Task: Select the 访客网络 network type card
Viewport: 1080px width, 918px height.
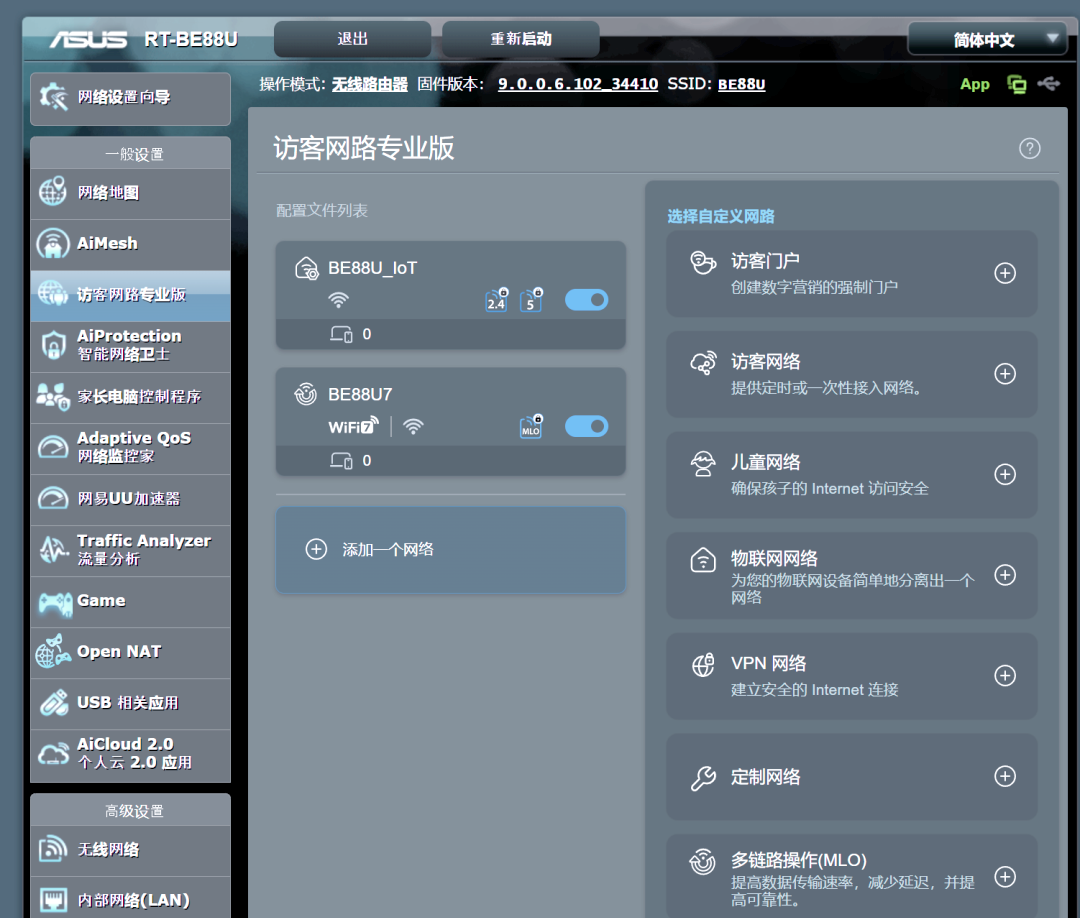Action: pos(851,374)
